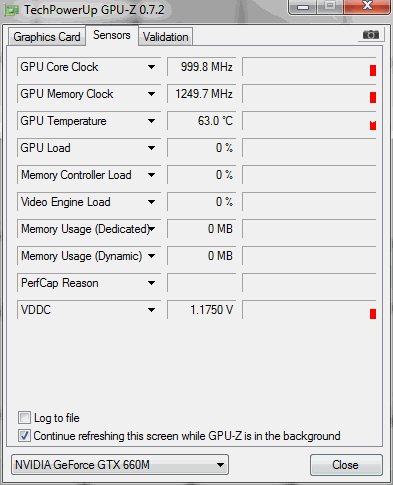The width and height of the screenshot is (393, 485).
Task: Click the 63.0 °C temperature value field
Action: (x=202, y=121)
